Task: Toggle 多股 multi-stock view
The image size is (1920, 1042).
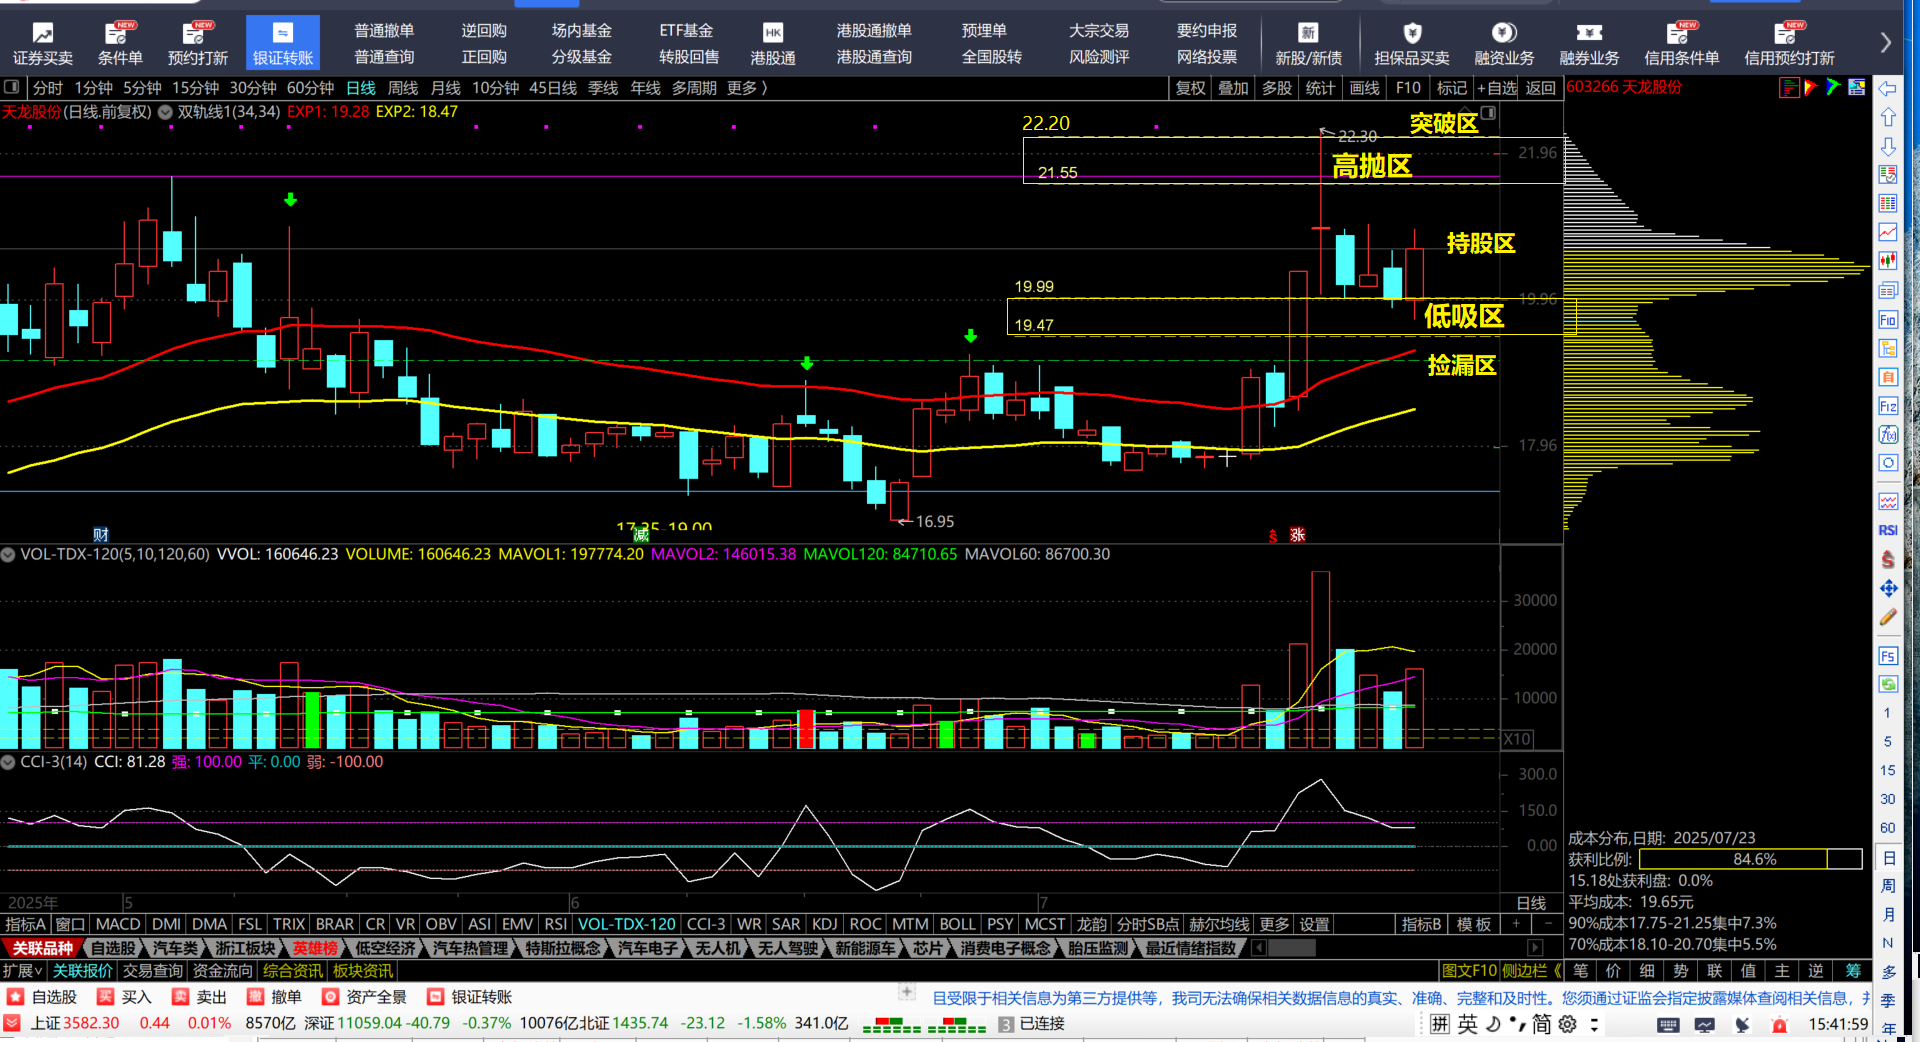Action: pos(1277,88)
